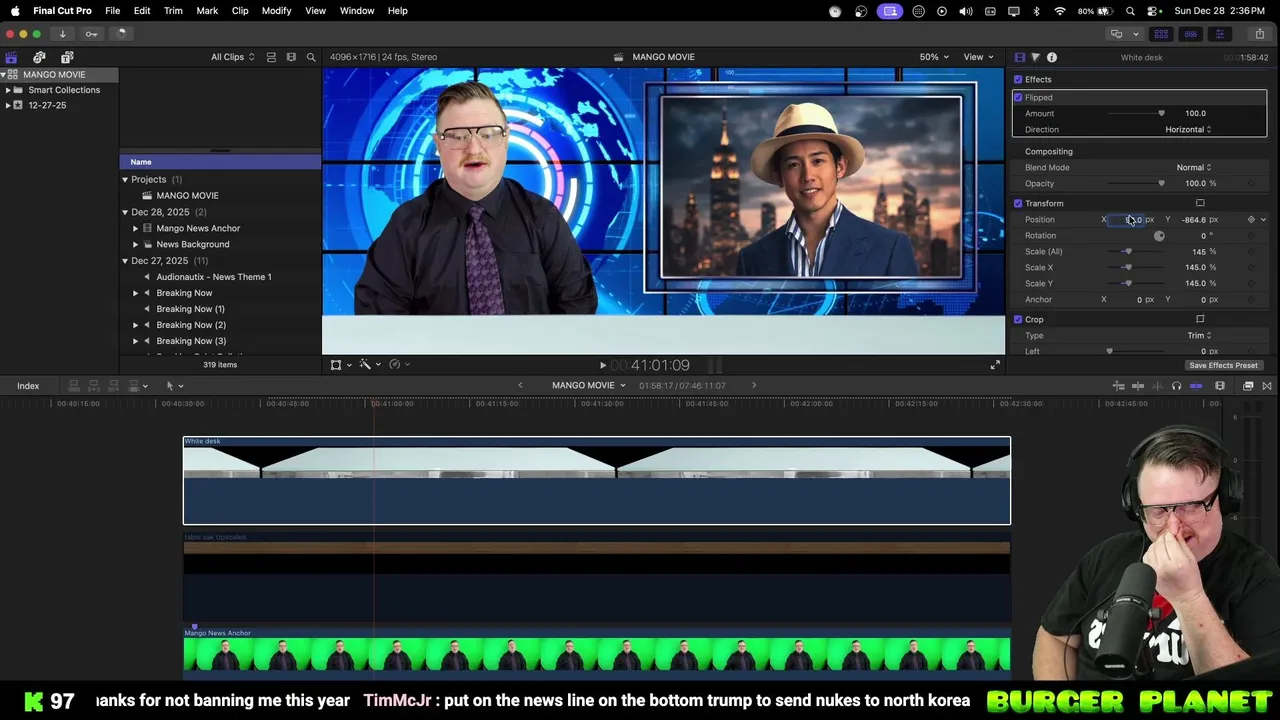Screen dimensions: 1280x720
Task: Expand the Mango News Anchor clip row
Action: pos(135,228)
